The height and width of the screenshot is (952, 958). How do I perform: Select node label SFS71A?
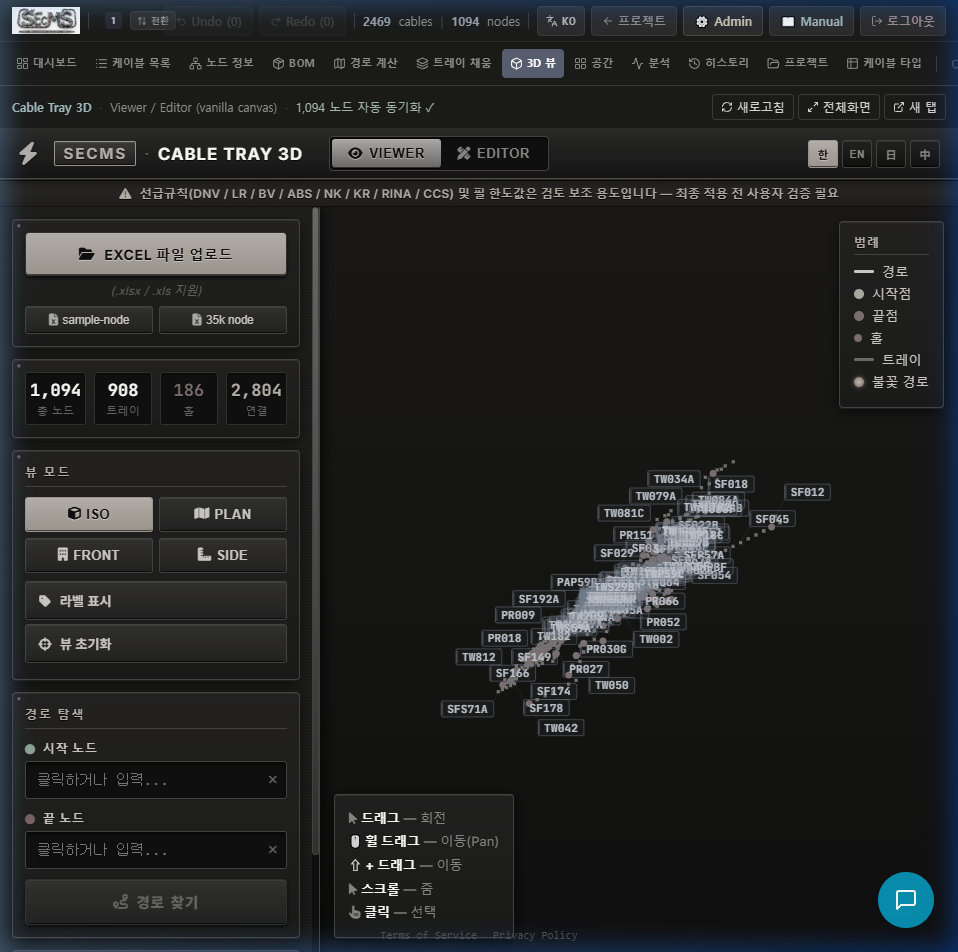[x=467, y=709]
